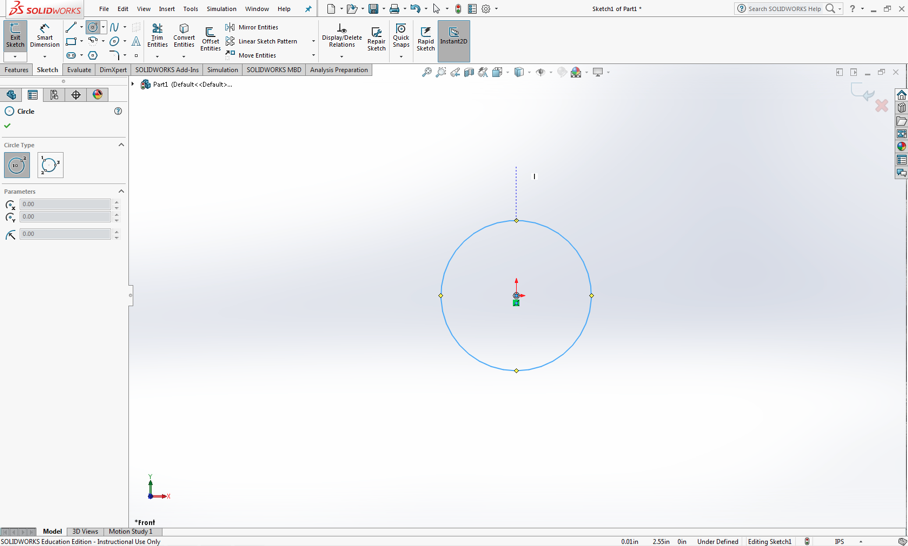This screenshot has width=908, height=546.
Task: Click Zoom to Area icon
Action: coord(441,72)
